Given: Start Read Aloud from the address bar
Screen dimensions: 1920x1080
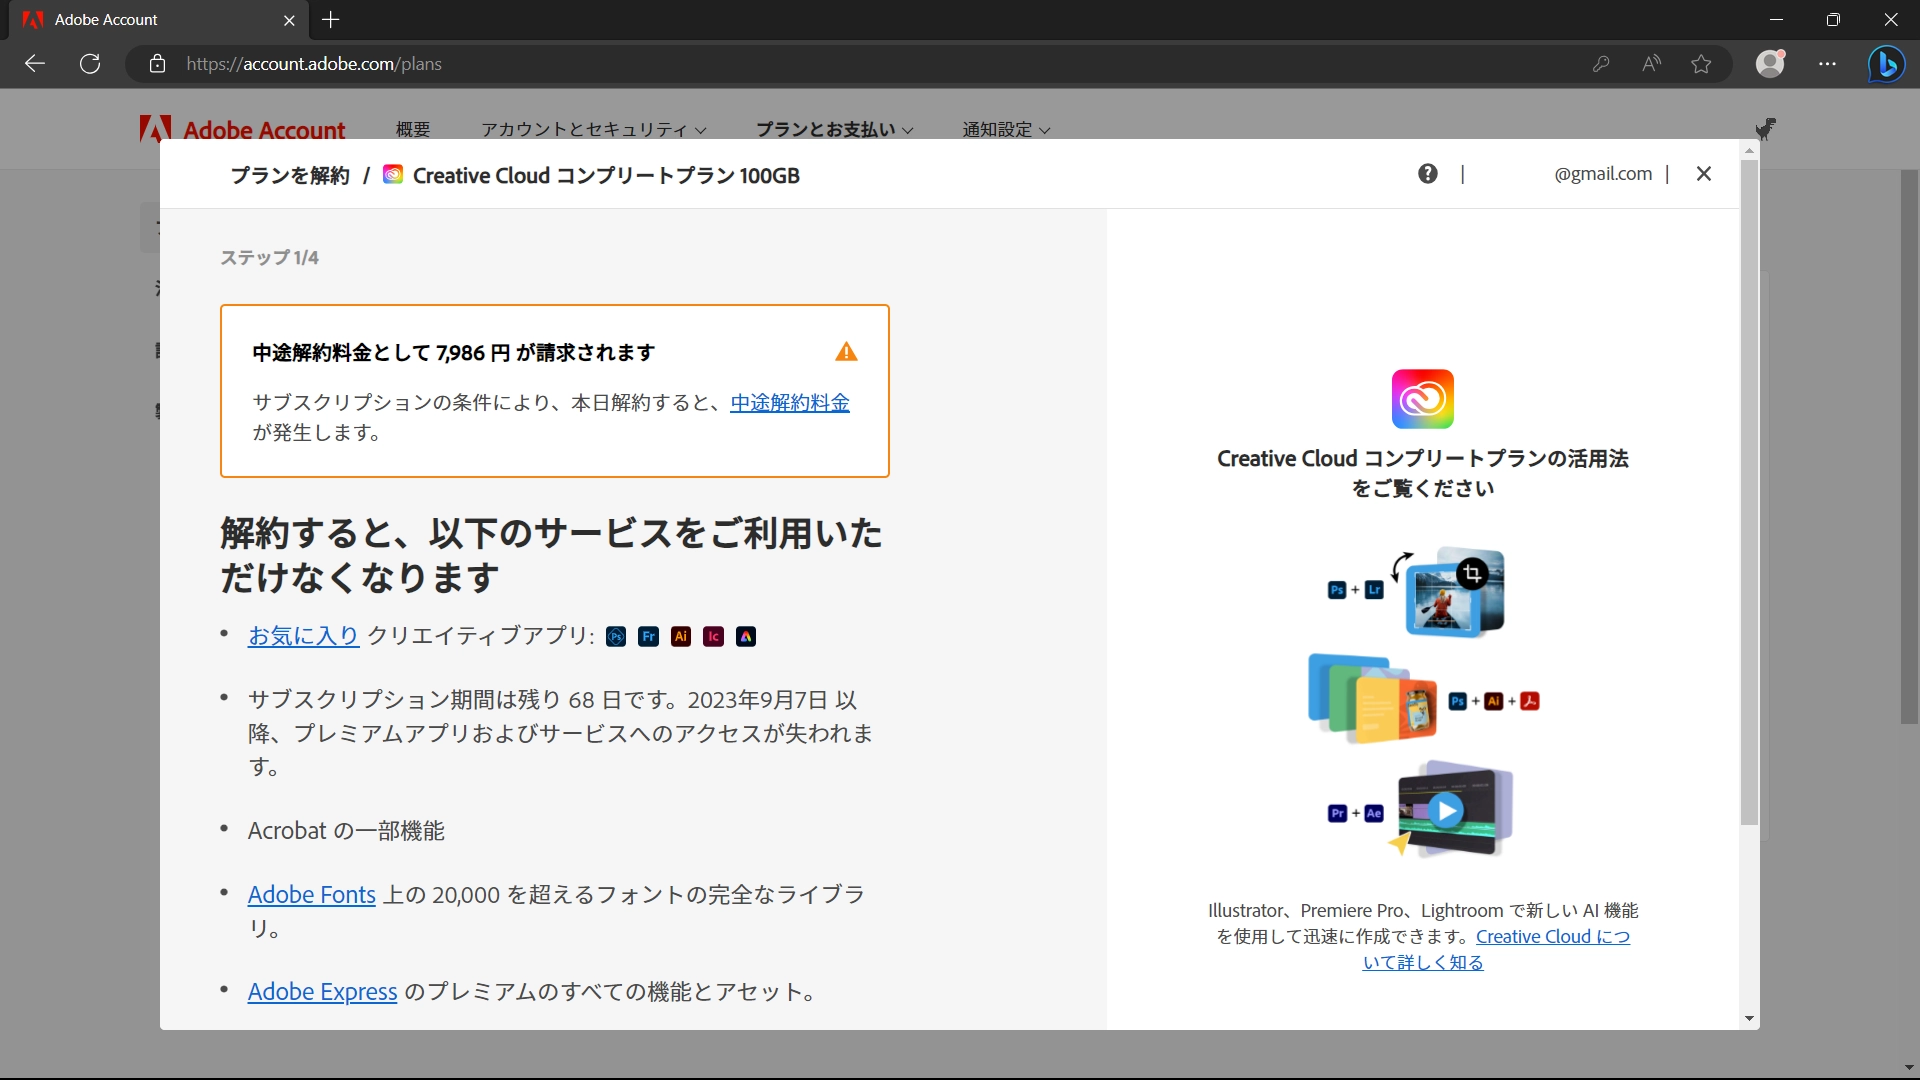Looking at the screenshot, I should [1651, 63].
